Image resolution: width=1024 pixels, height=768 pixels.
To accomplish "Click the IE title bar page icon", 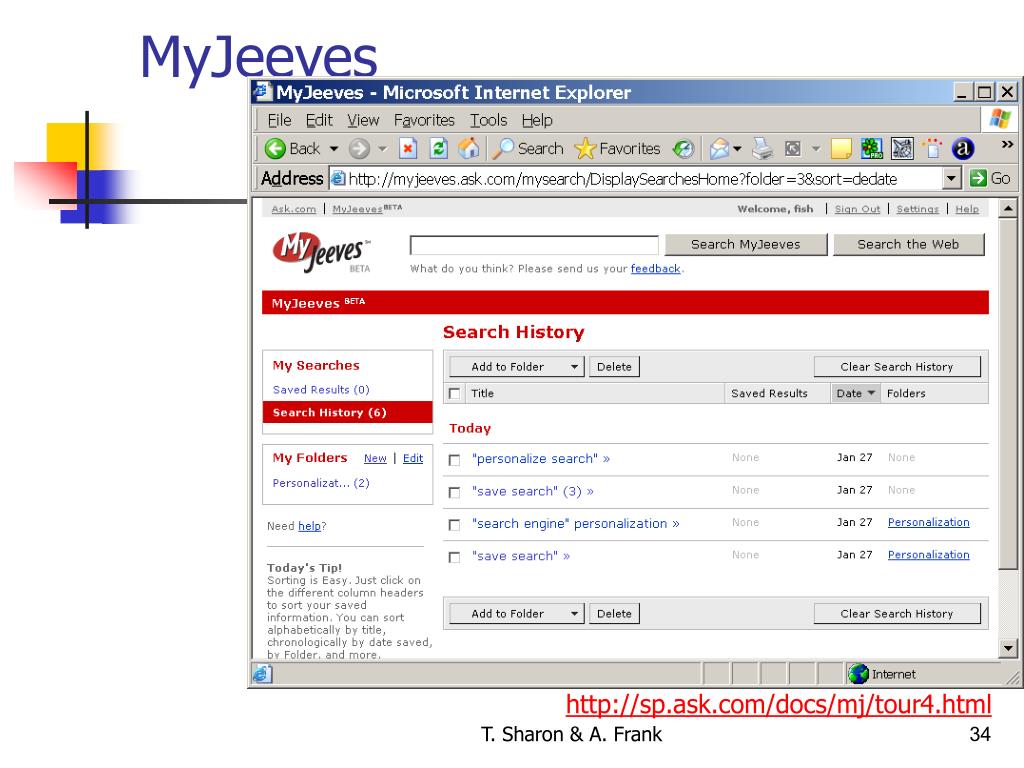I will (263, 91).
